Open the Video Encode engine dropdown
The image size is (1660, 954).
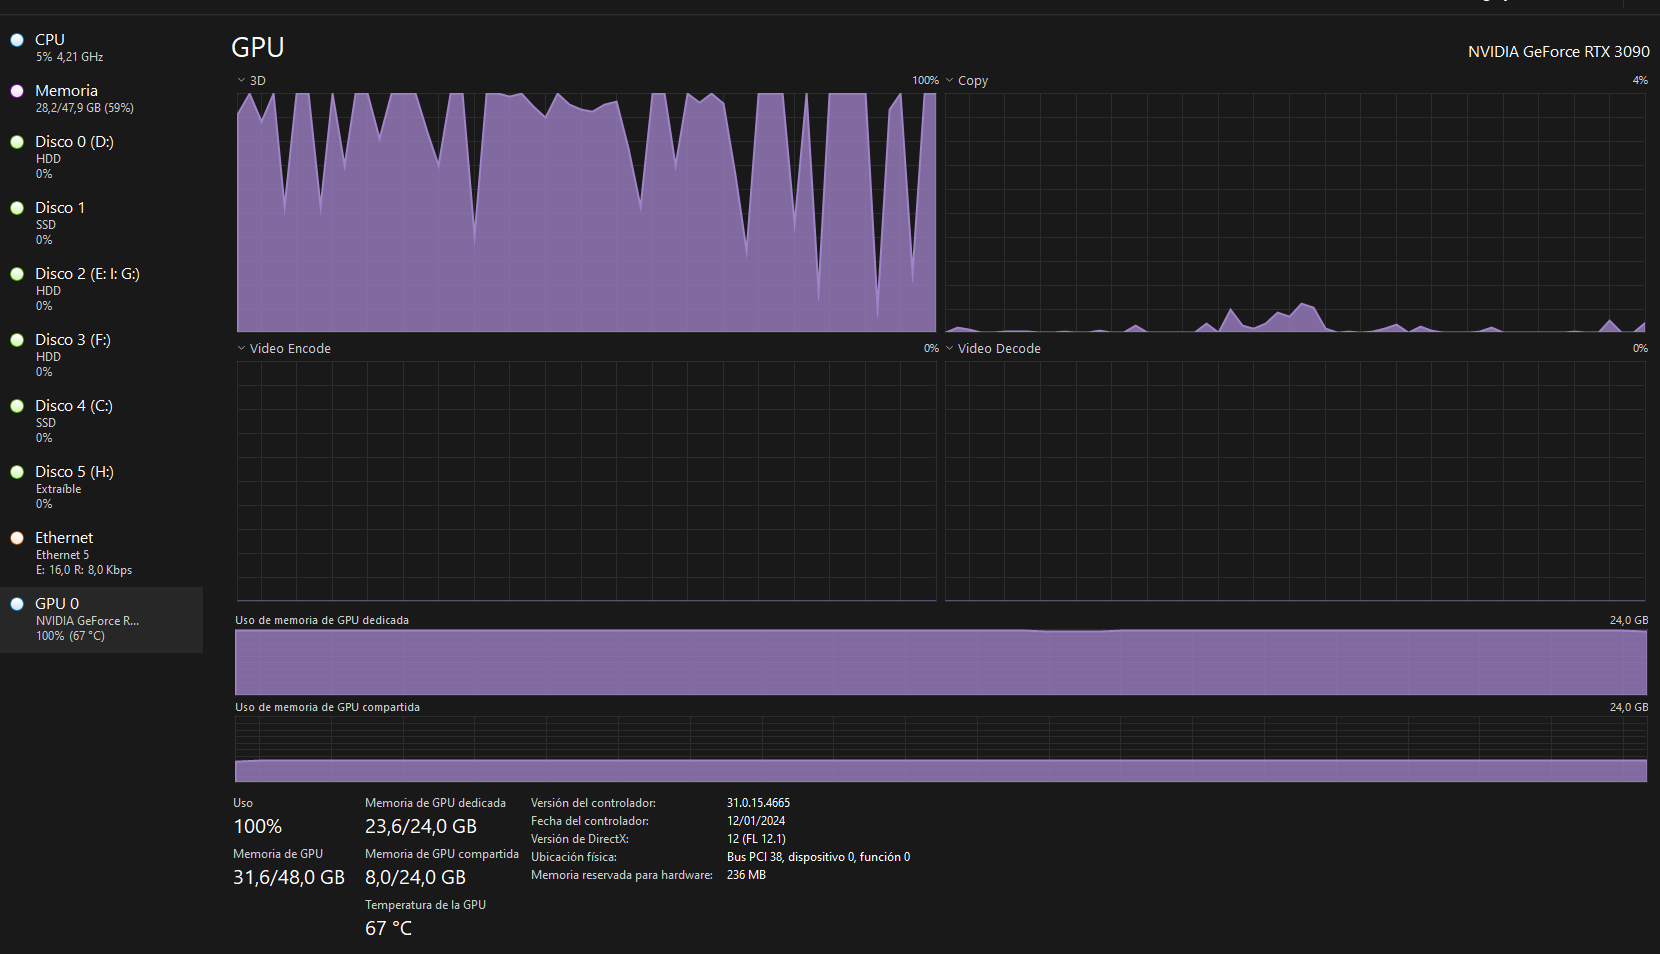pos(242,349)
